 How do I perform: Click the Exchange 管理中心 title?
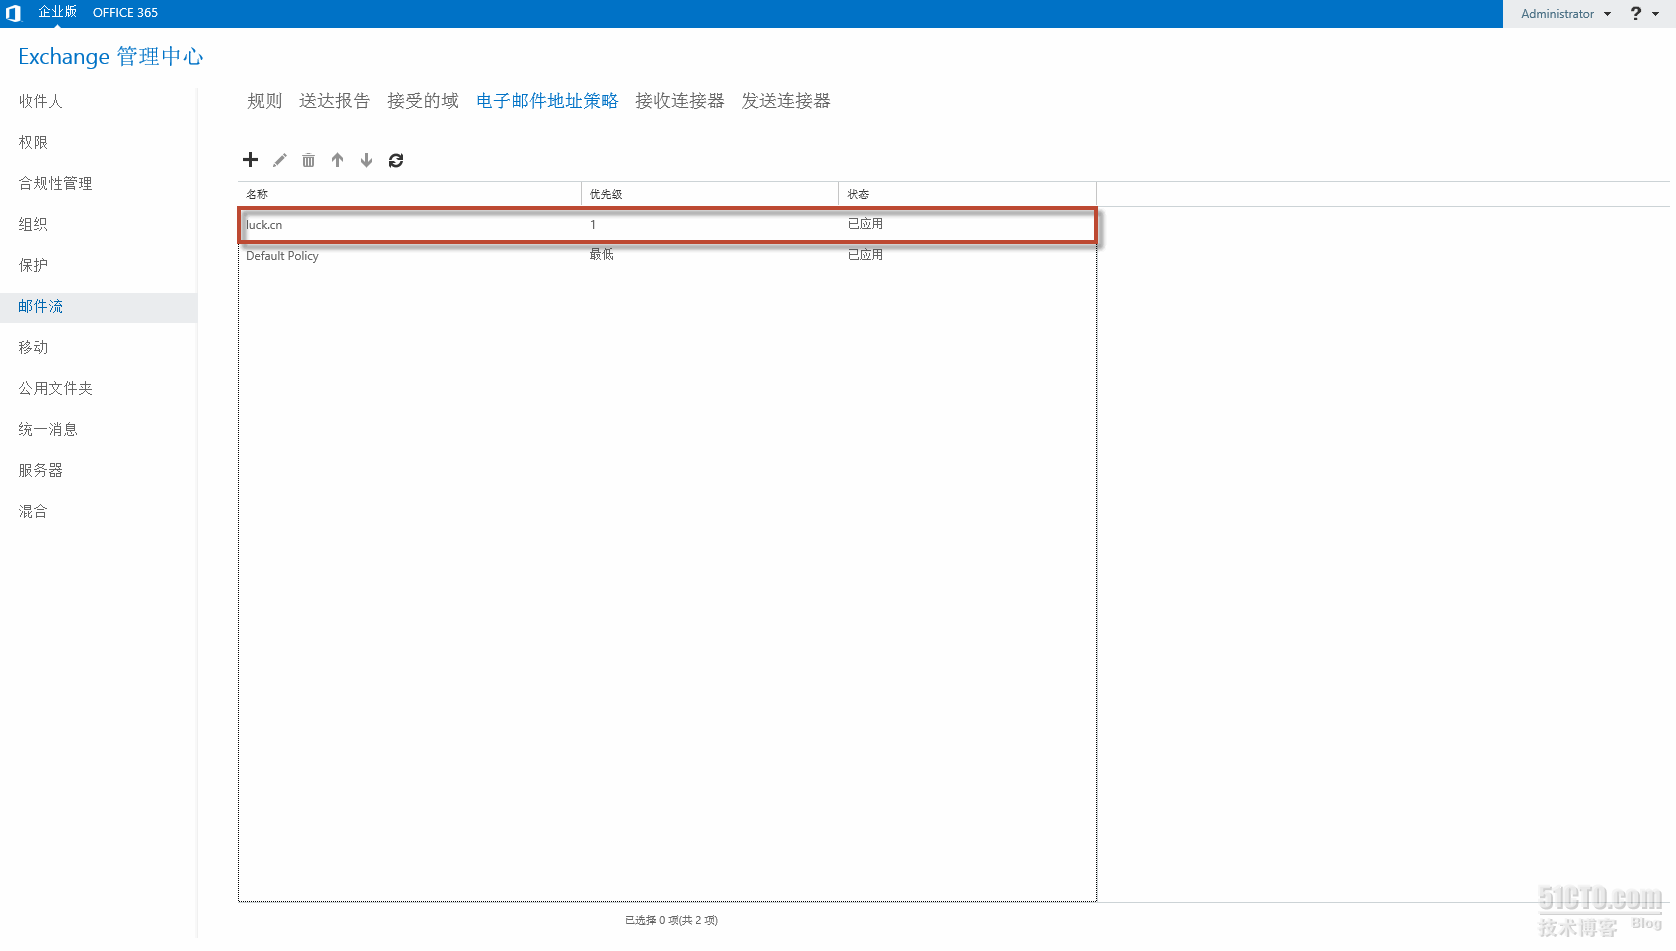tap(110, 56)
